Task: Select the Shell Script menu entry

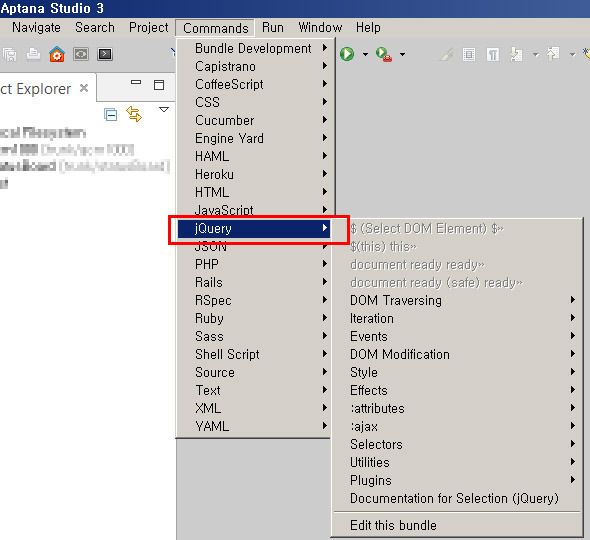Action: tap(254, 354)
